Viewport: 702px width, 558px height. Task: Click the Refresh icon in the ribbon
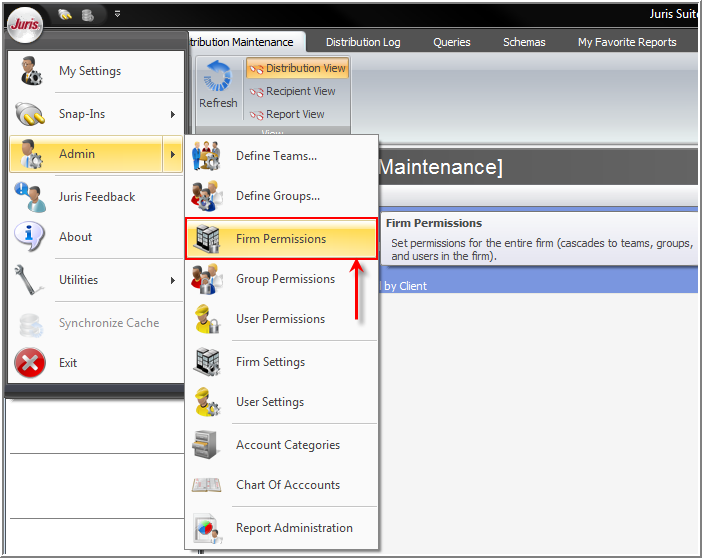click(x=218, y=80)
